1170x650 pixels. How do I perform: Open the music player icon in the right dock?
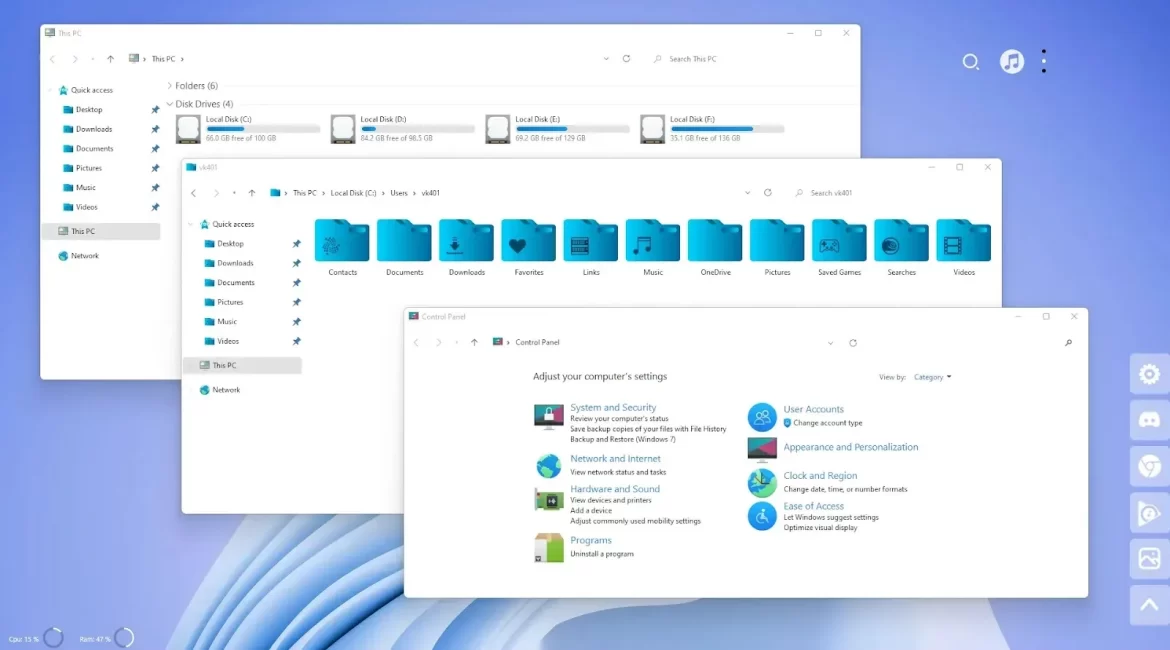[1149, 513]
